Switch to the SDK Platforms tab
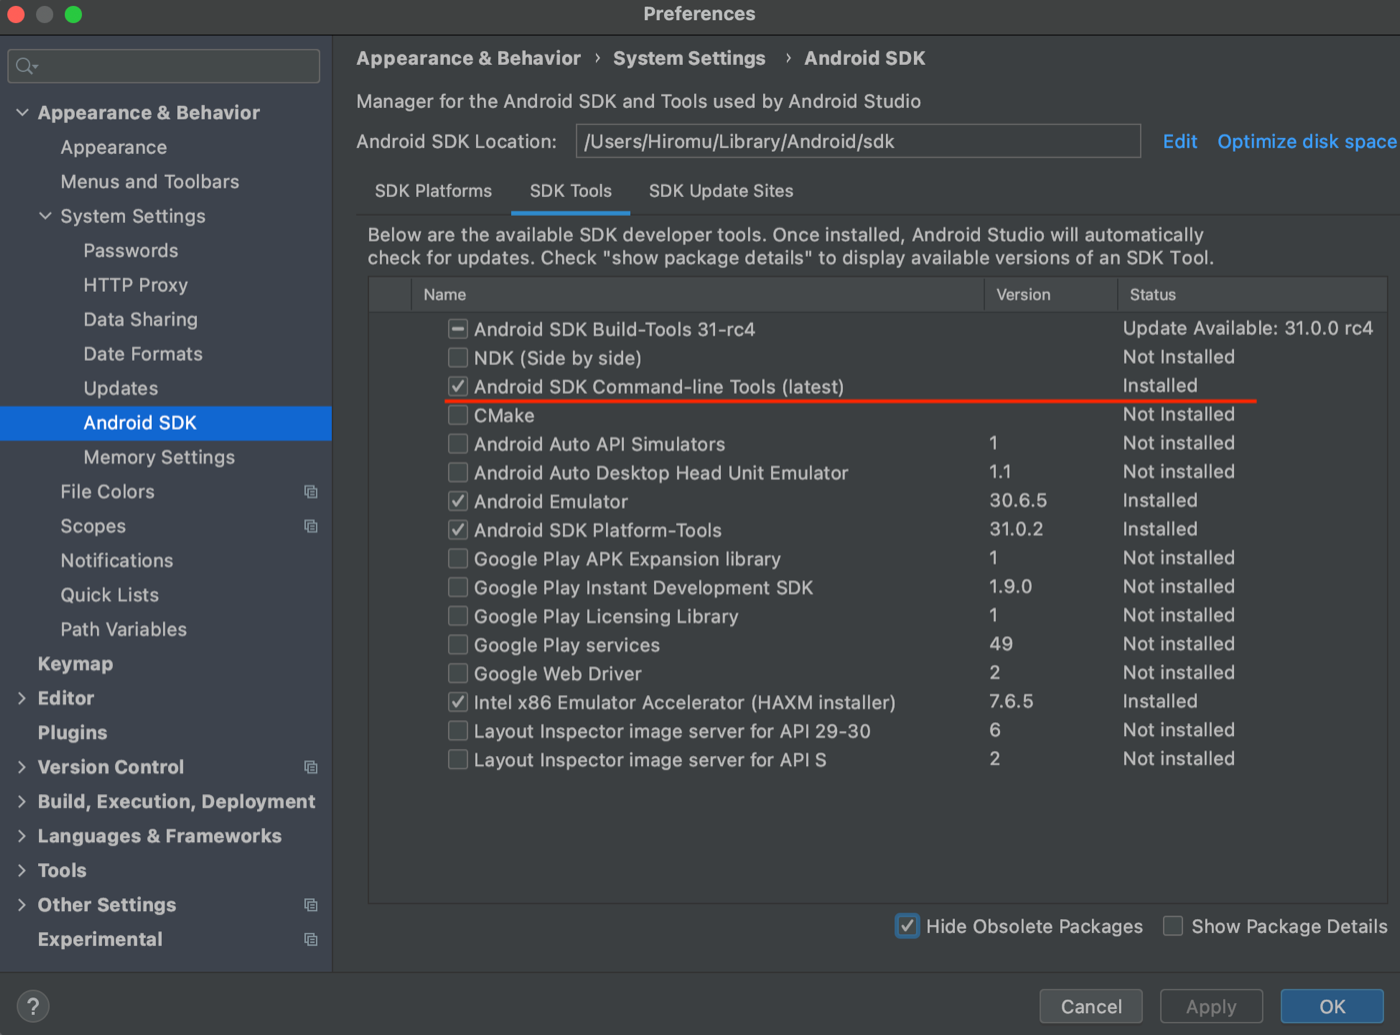This screenshot has width=1400, height=1035. pyautogui.click(x=433, y=191)
